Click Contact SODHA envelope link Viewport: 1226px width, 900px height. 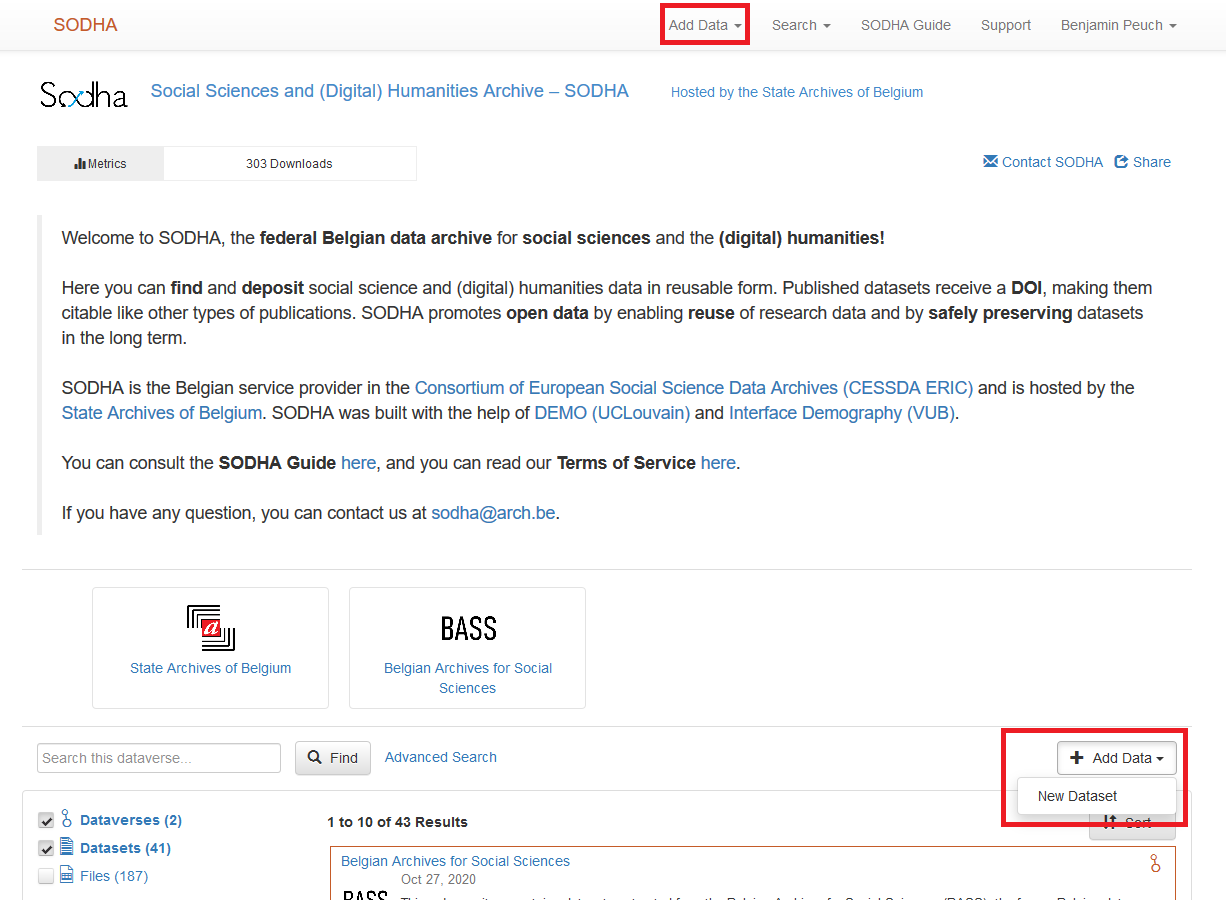(x=1043, y=162)
